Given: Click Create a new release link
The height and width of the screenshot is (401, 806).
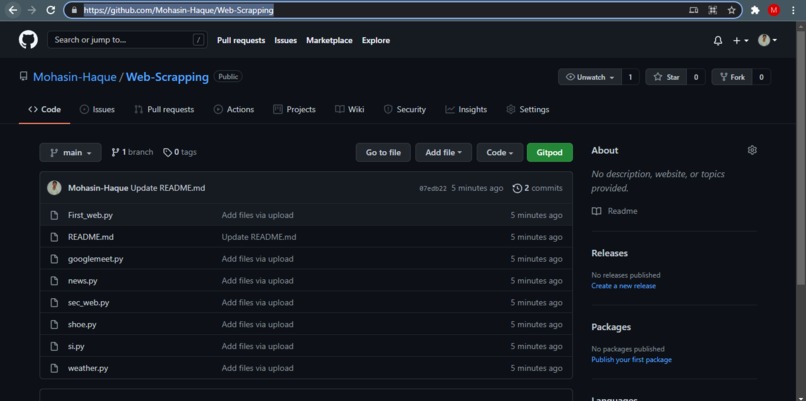Looking at the screenshot, I should tap(624, 286).
